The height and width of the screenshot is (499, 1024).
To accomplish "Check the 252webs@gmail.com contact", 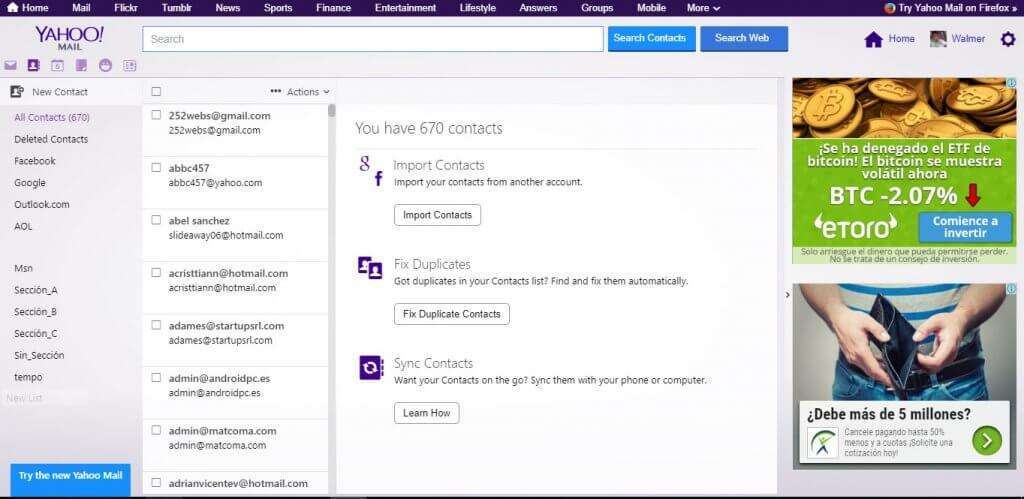I will (x=156, y=115).
